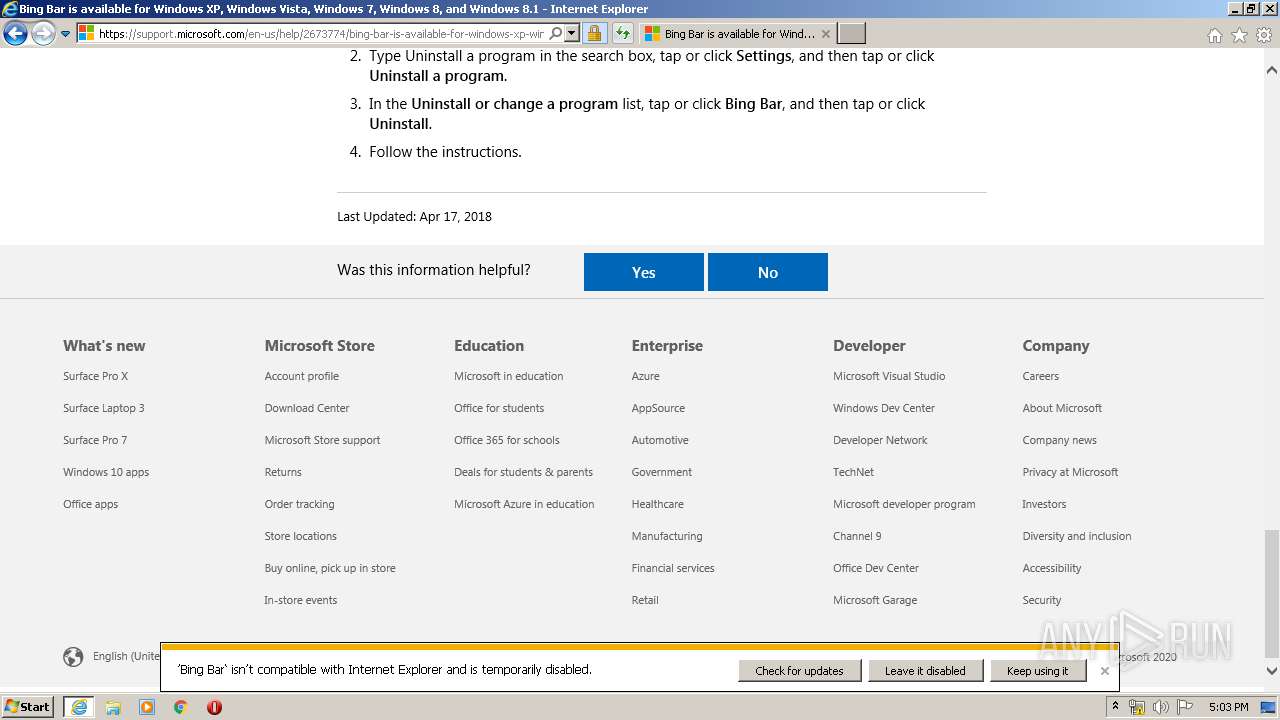Image resolution: width=1280 pixels, height=720 pixels.
Task: Open Financial services link
Action: pos(673,568)
